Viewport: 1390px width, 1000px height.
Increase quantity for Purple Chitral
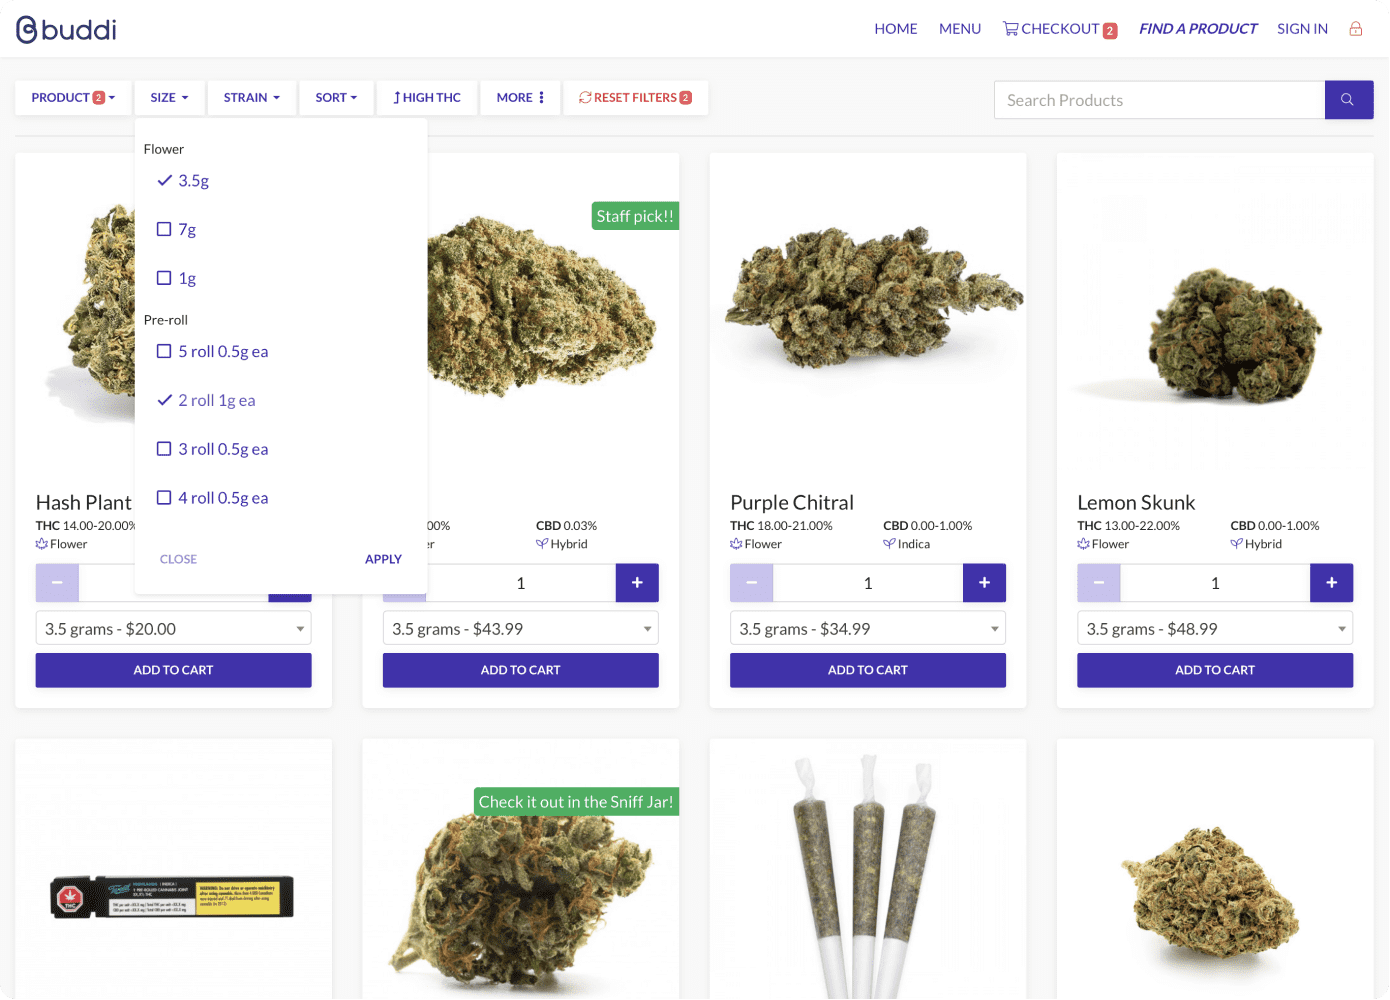pyautogui.click(x=984, y=583)
